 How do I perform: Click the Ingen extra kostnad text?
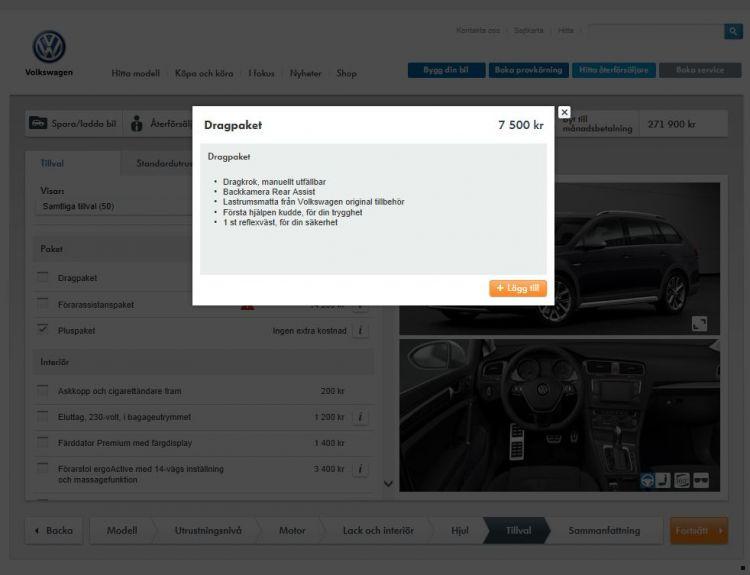tap(309, 331)
